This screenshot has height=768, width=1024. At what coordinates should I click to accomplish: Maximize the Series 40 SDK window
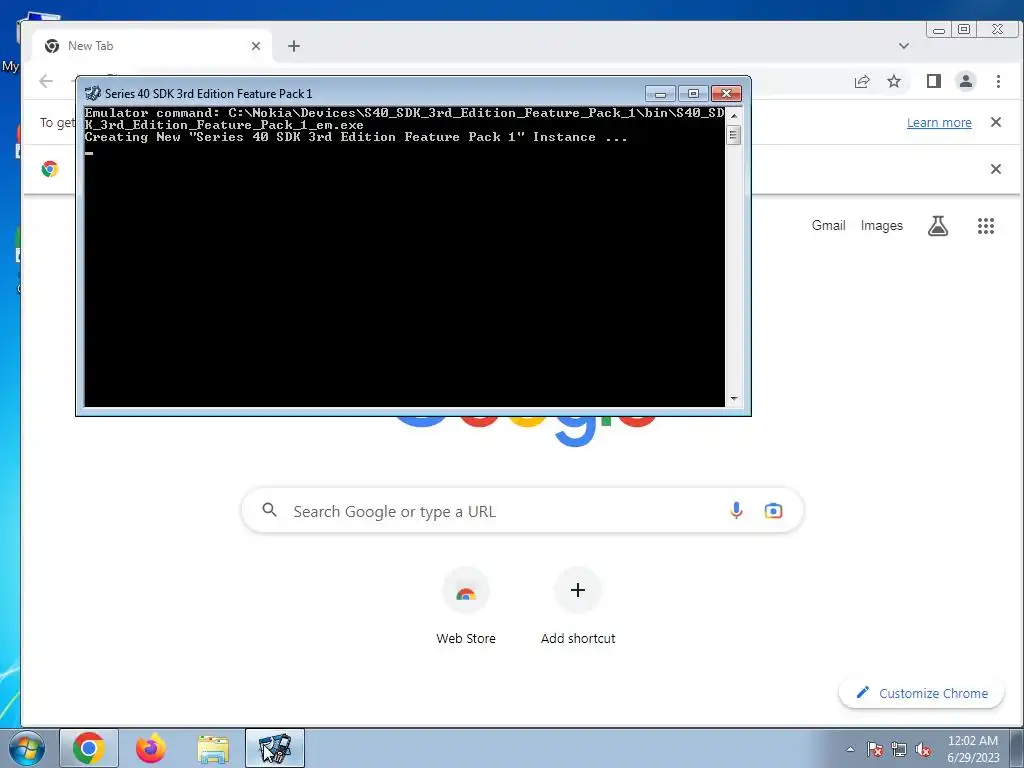coord(693,93)
